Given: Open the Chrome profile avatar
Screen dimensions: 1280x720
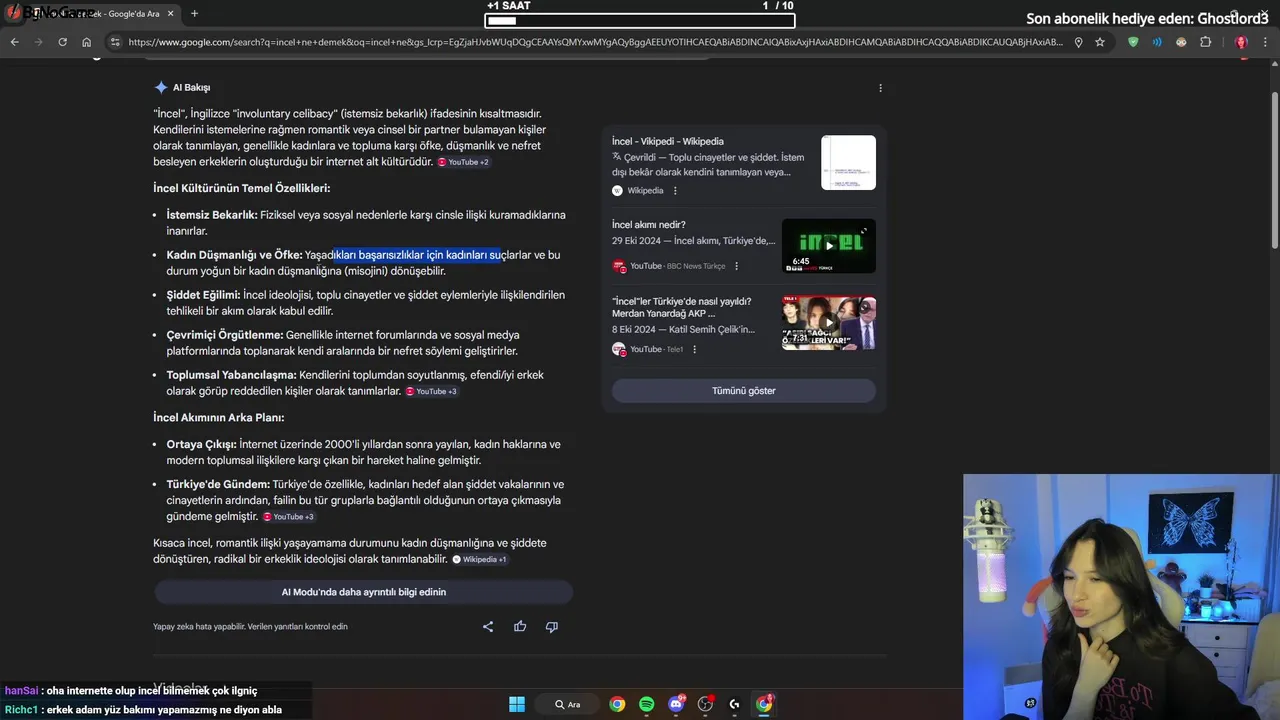Looking at the screenshot, I should 1241,42.
